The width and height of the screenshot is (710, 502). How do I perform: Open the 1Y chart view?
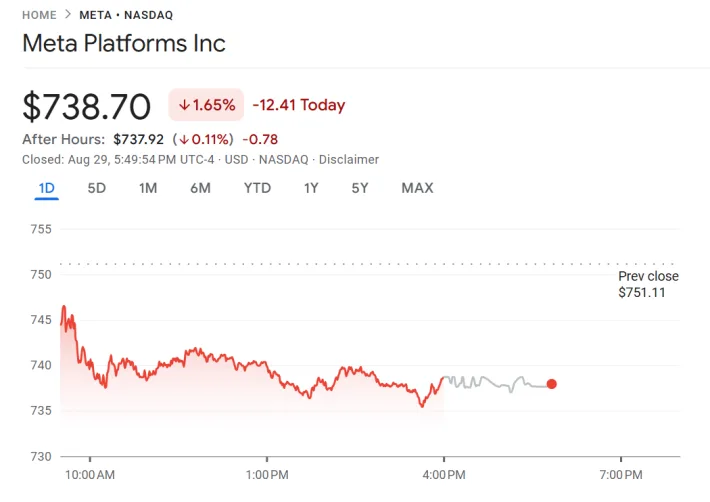pyautogui.click(x=311, y=188)
